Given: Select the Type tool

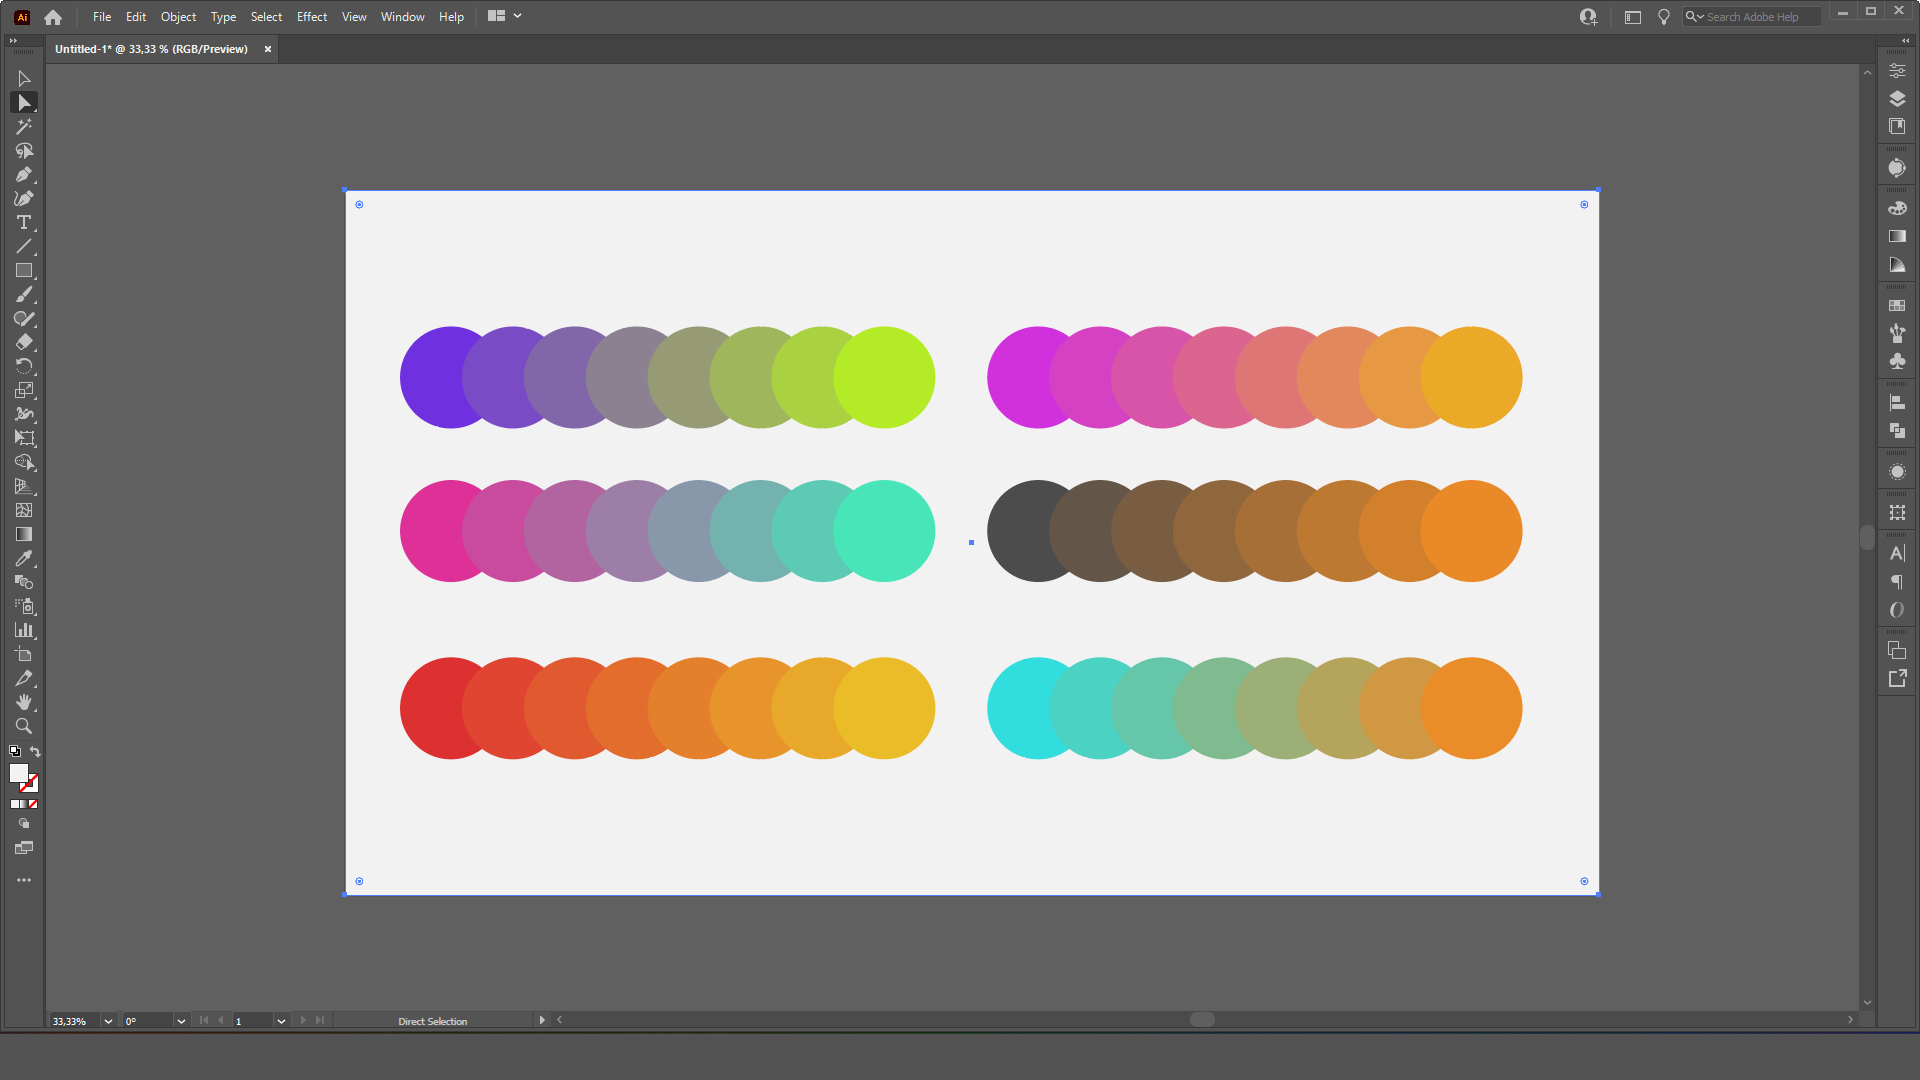Looking at the screenshot, I should 24,223.
